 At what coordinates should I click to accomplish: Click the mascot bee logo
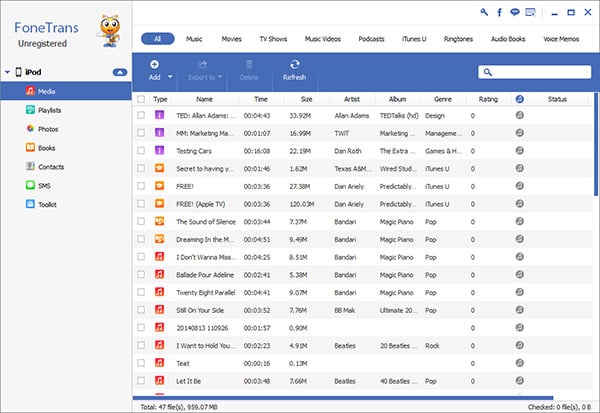tap(109, 31)
